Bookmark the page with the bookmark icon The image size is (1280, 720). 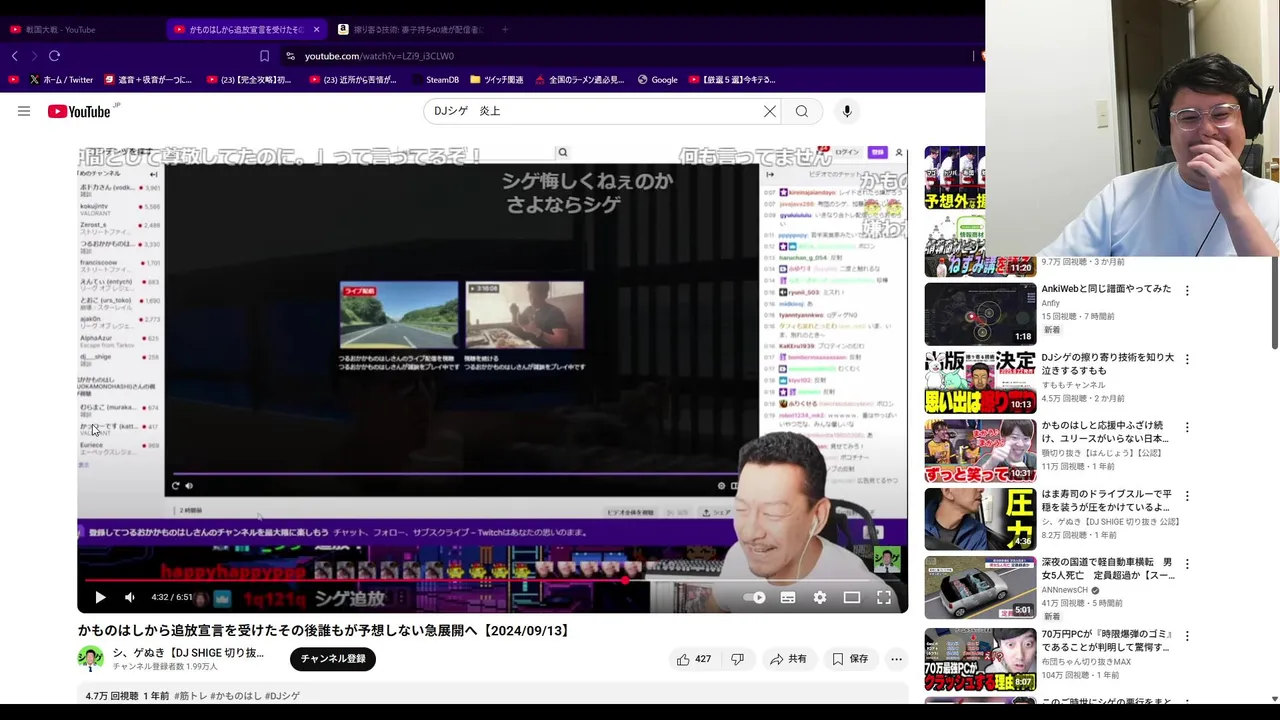point(264,56)
